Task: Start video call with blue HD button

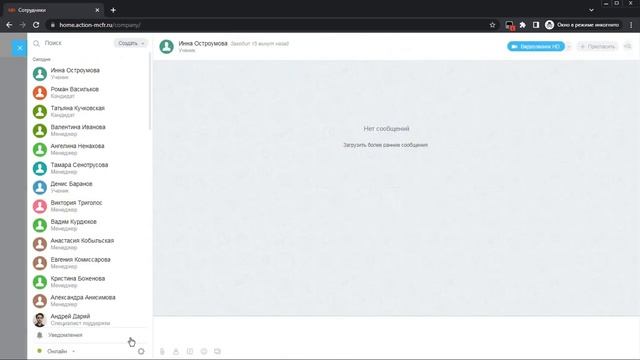Action: coord(536,47)
